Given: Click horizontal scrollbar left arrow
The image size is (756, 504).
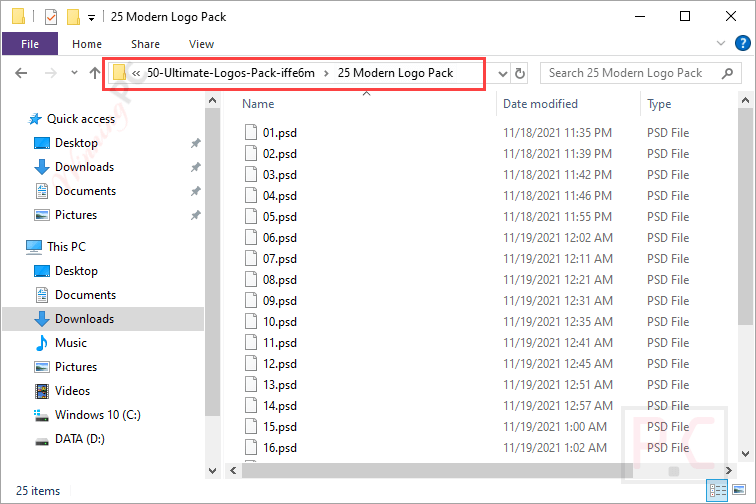Looking at the screenshot, I should [x=233, y=470].
